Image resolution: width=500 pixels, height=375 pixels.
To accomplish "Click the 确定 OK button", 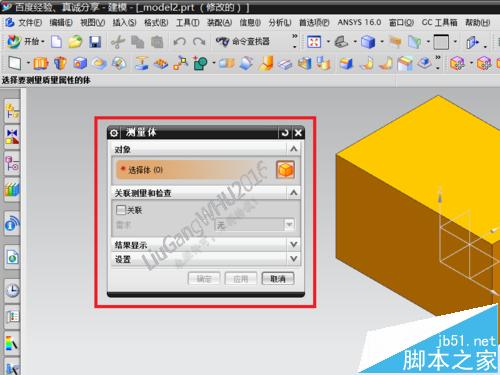I will [204, 279].
